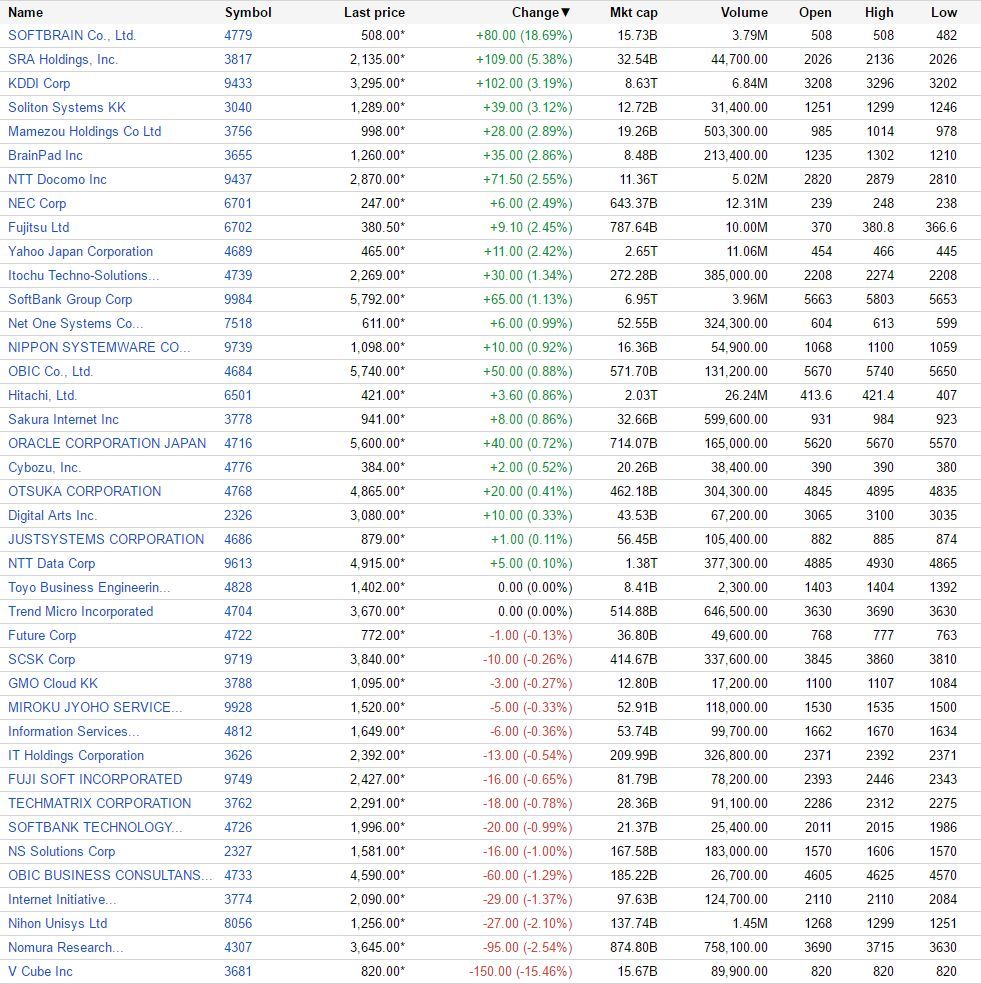Select the 413.6 open value
The image size is (981, 984).
(816, 396)
